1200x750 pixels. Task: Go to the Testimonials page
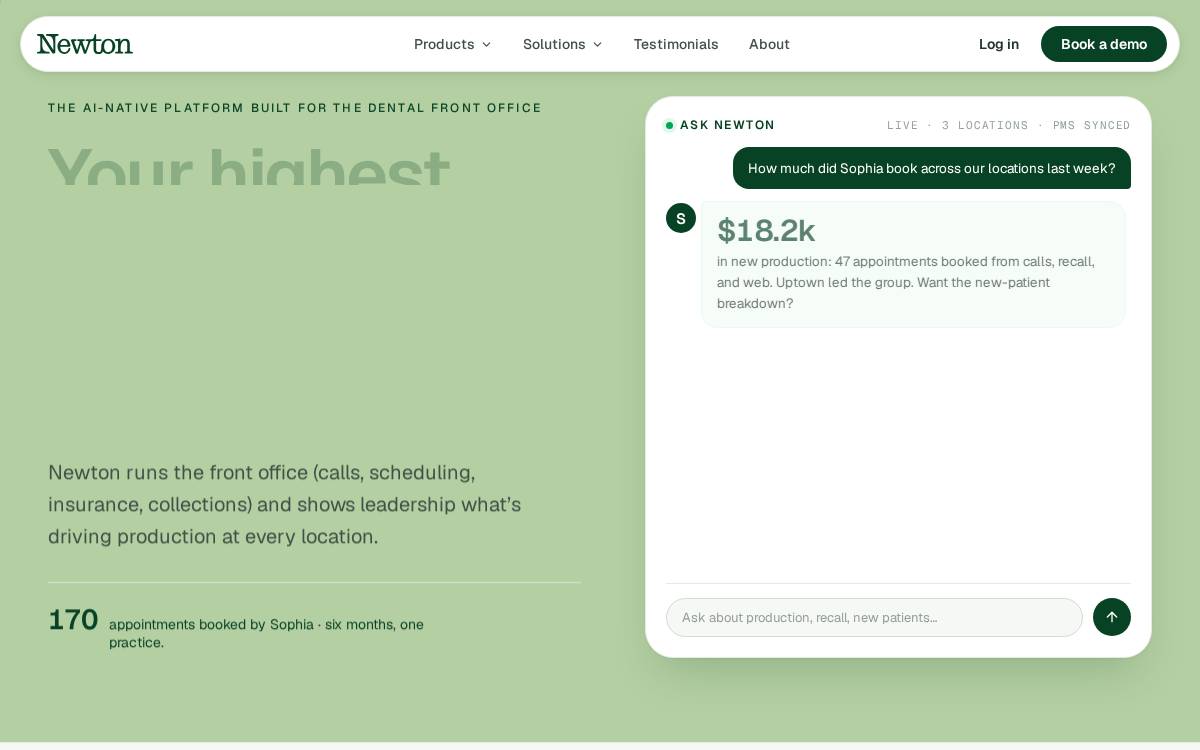pos(676,44)
